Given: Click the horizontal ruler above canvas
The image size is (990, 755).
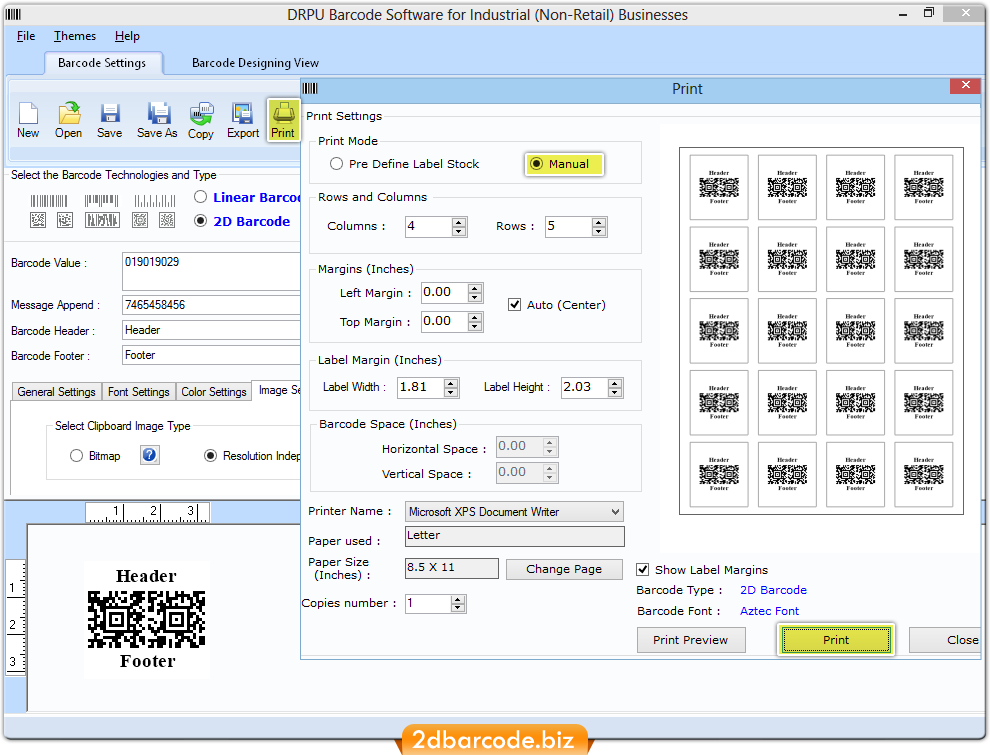Looking at the screenshot, I should tap(147, 512).
